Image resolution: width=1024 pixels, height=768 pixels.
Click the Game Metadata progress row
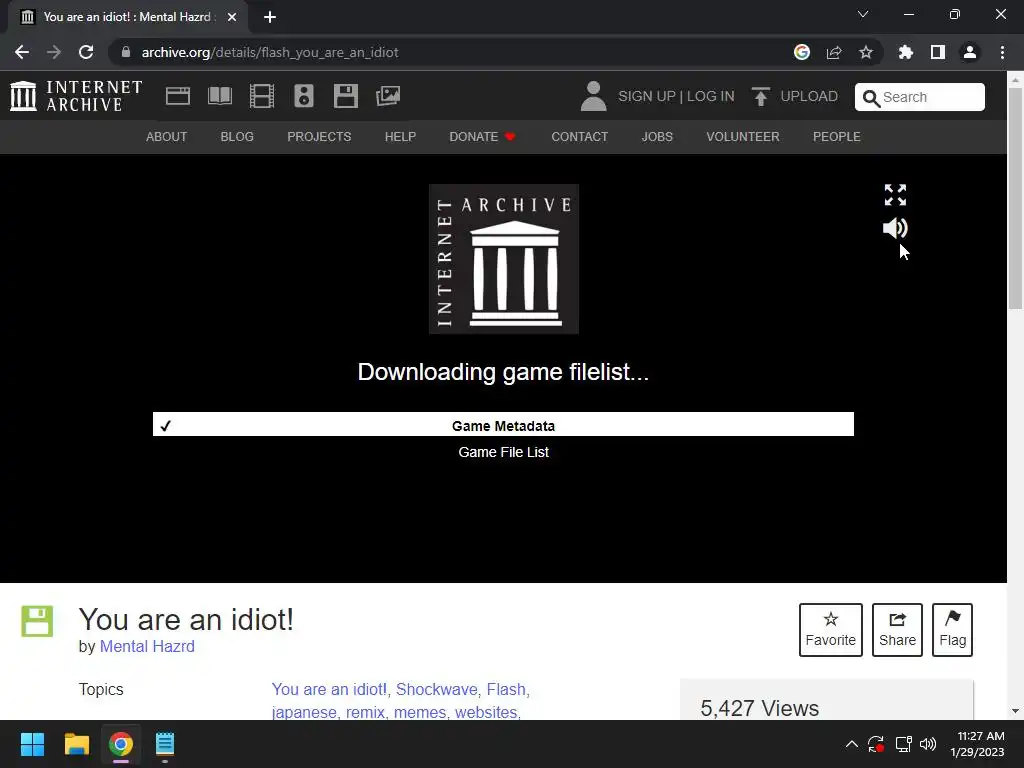point(503,424)
